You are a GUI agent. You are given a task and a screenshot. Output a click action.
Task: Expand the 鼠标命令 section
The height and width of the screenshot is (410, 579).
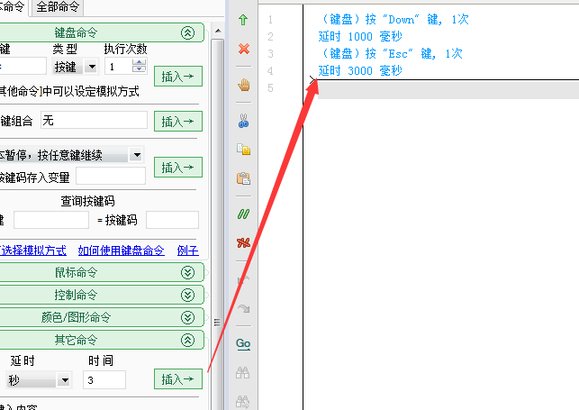pos(188,273)
